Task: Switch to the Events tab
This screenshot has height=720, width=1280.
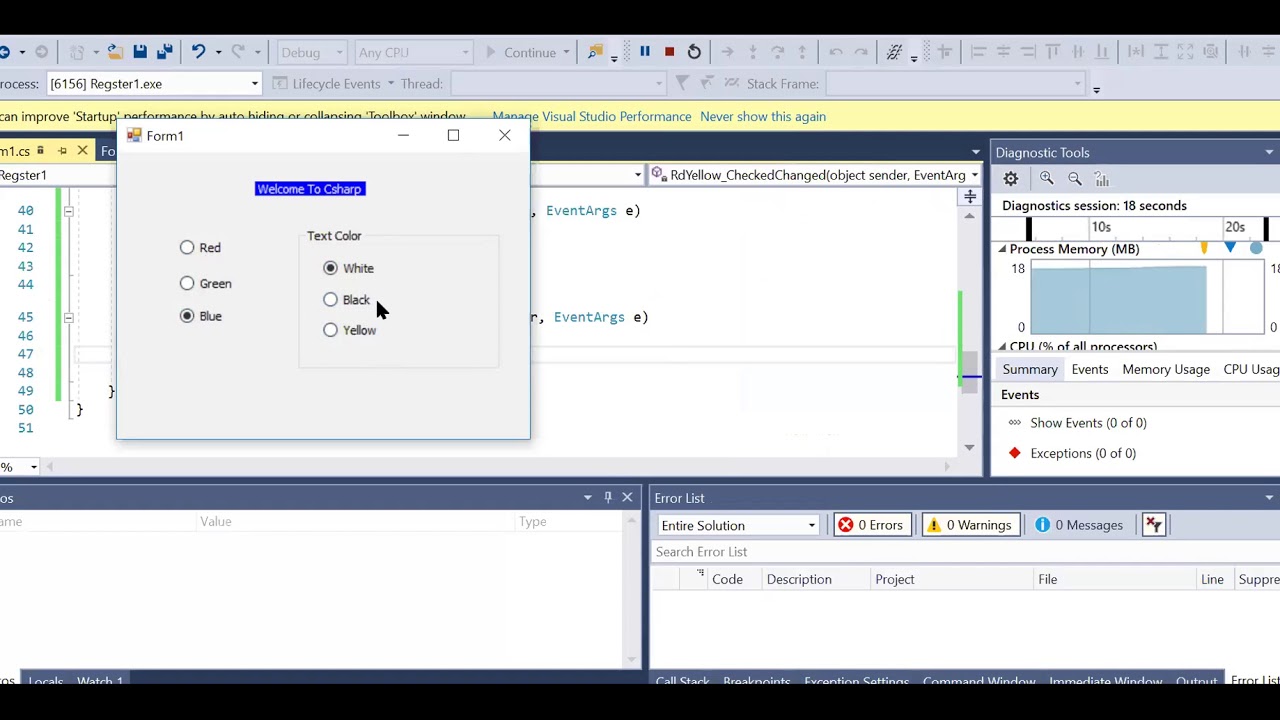Action: coord(1090,369)
